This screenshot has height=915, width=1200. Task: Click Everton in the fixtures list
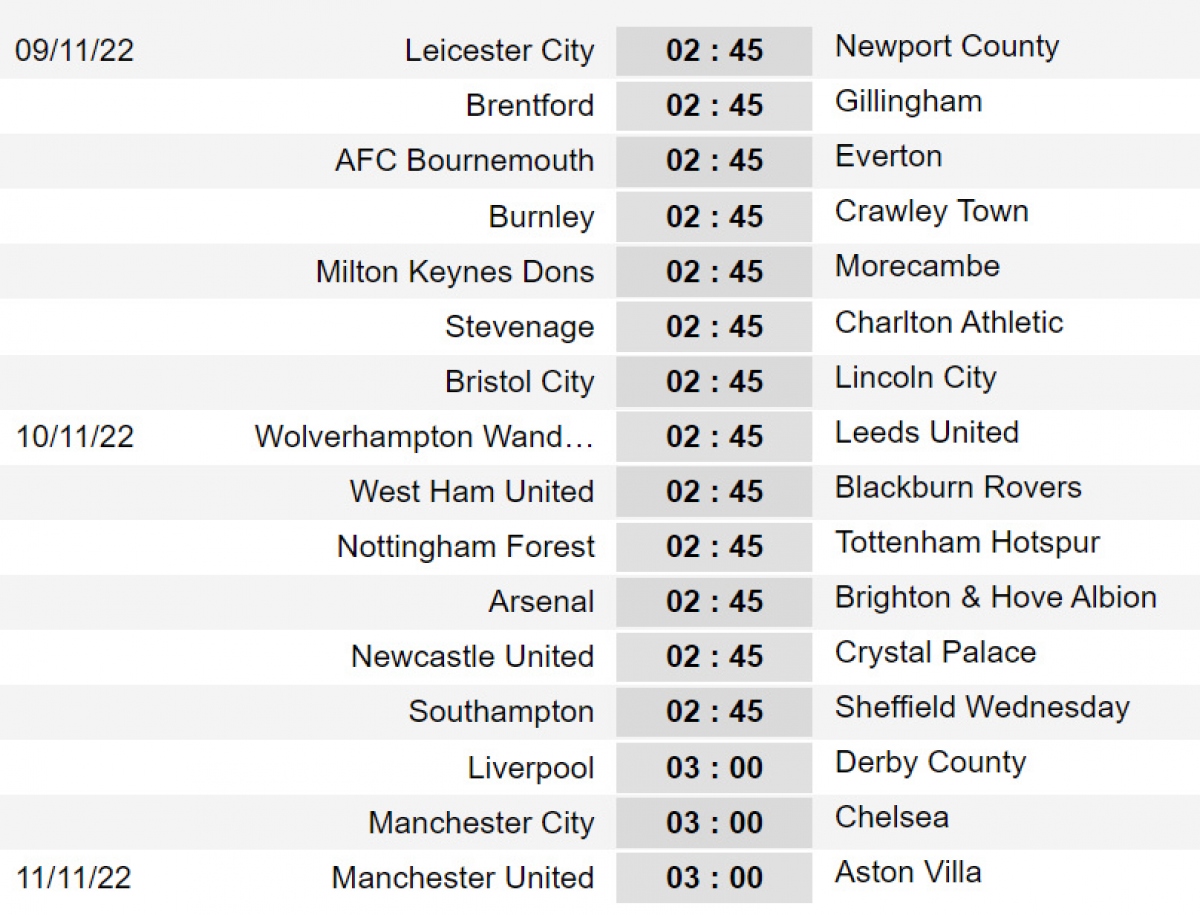click(888, 157)
